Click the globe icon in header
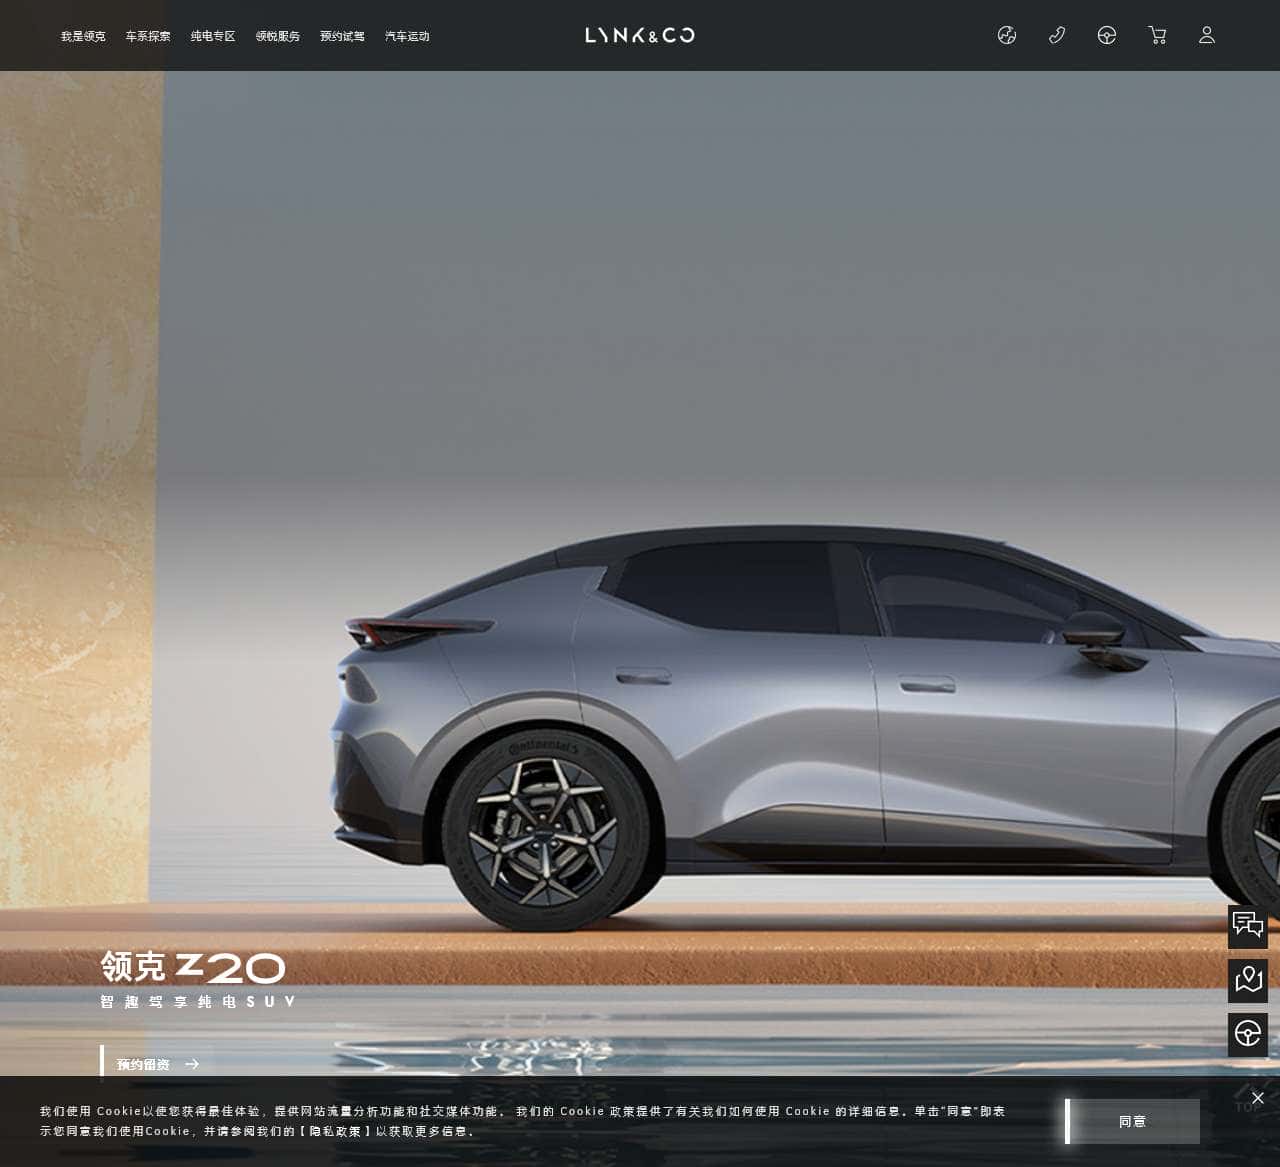 pos(1007,35)
